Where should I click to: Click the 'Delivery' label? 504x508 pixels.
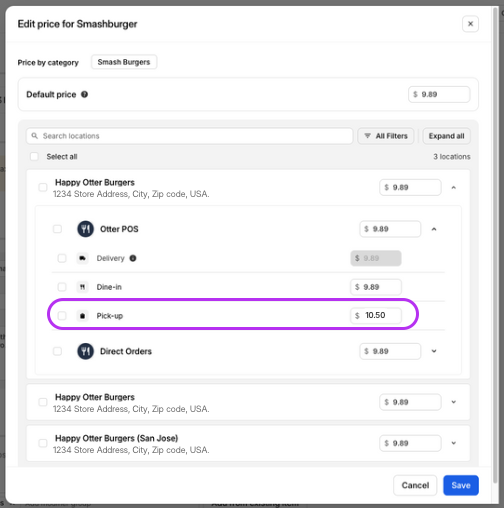point(110,258)
